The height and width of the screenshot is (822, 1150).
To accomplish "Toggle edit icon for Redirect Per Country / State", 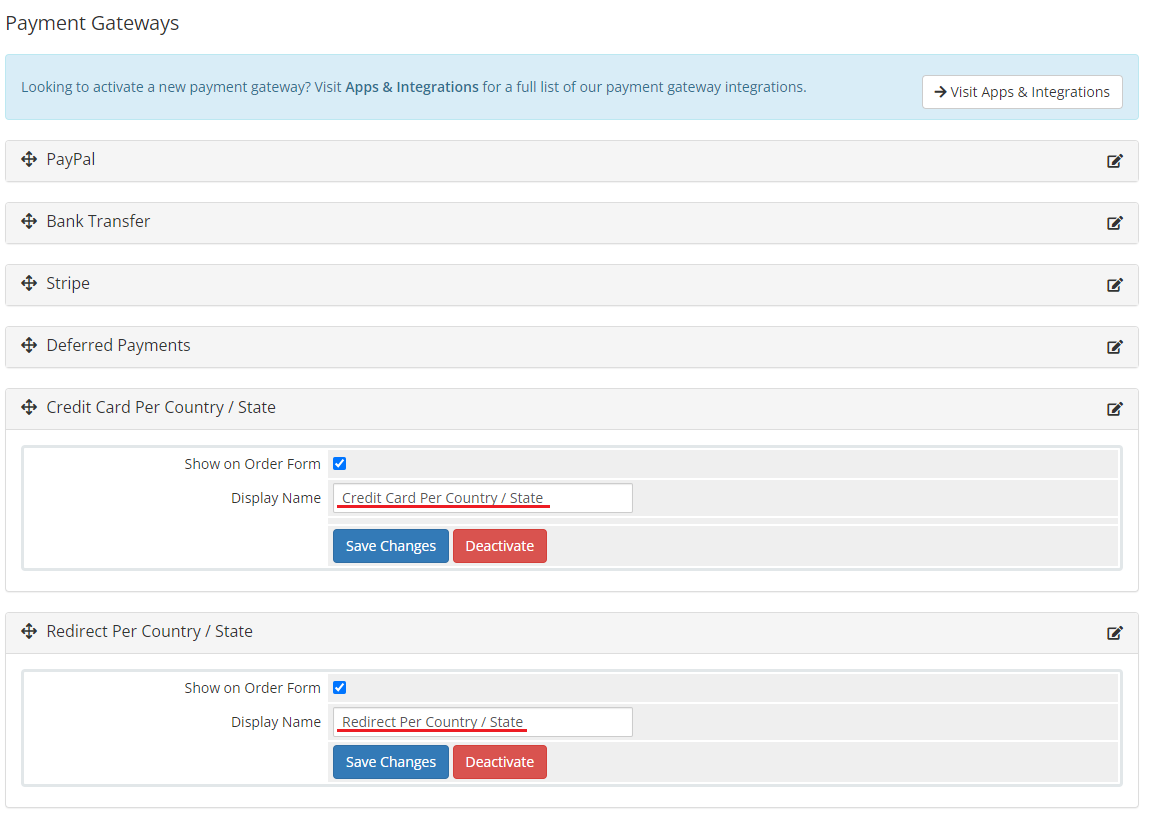I will click(x=1114, y=633).
